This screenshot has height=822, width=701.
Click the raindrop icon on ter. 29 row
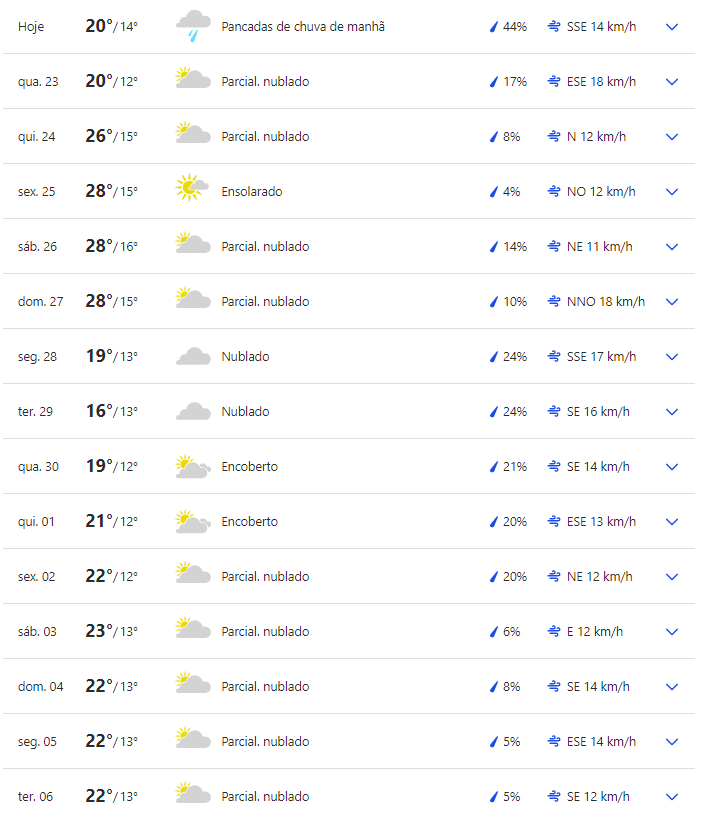click(493, 412)
